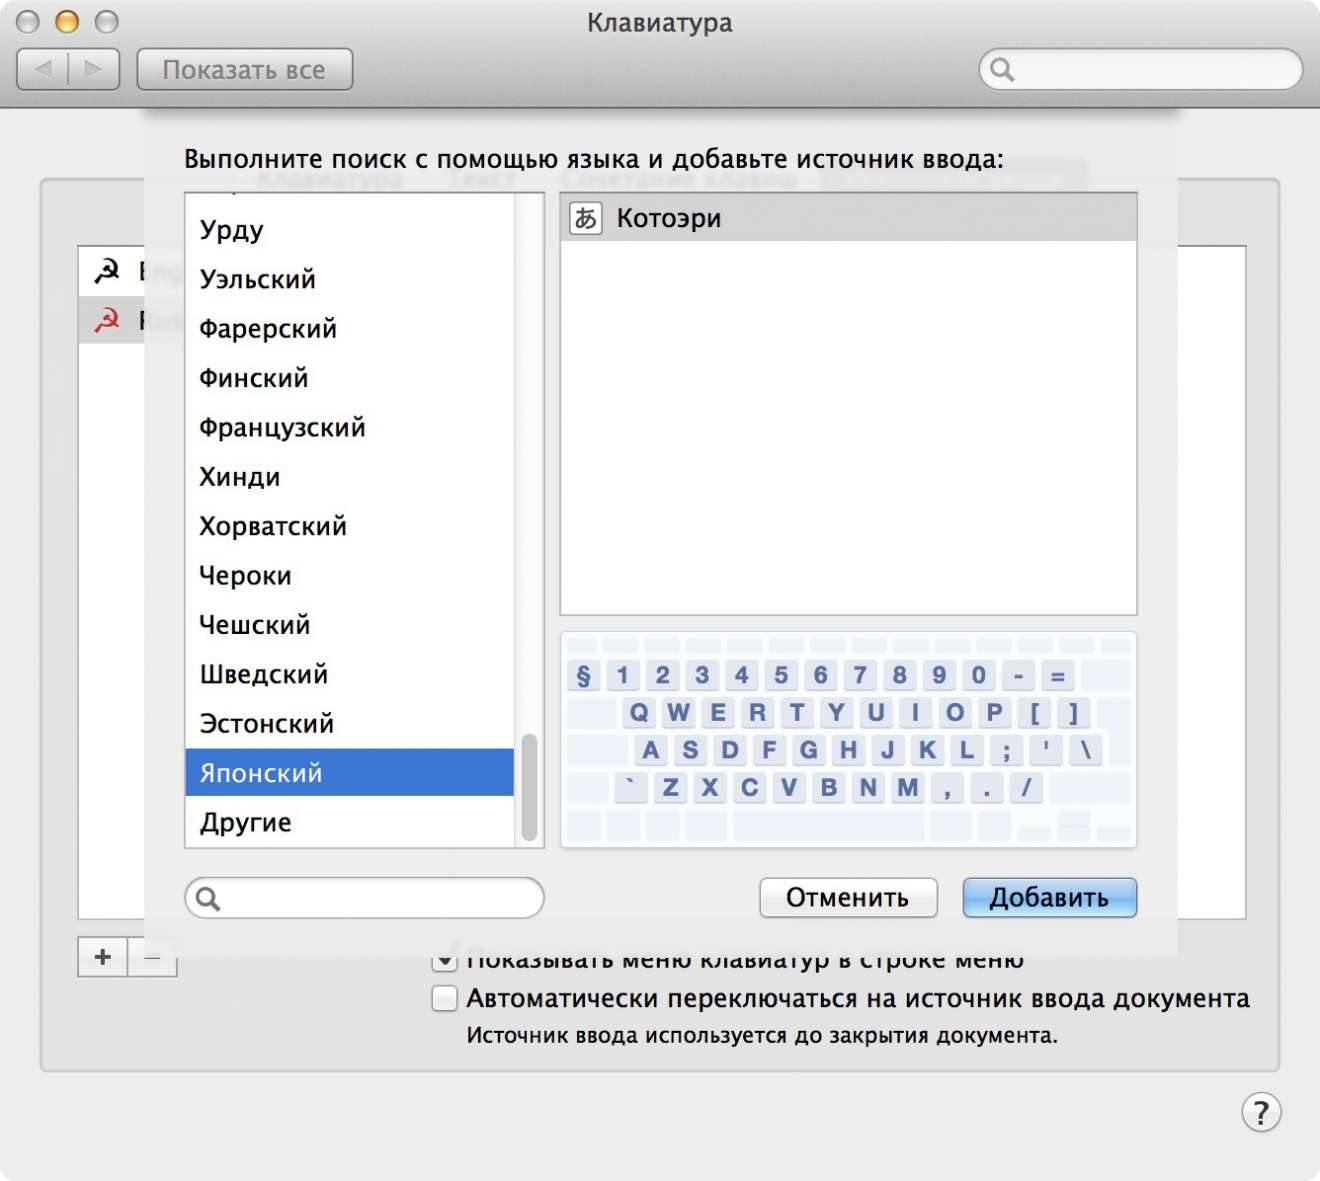Select Котоэри input source row
Screen dimensions: 1320x1181
[x=848, y=218]
